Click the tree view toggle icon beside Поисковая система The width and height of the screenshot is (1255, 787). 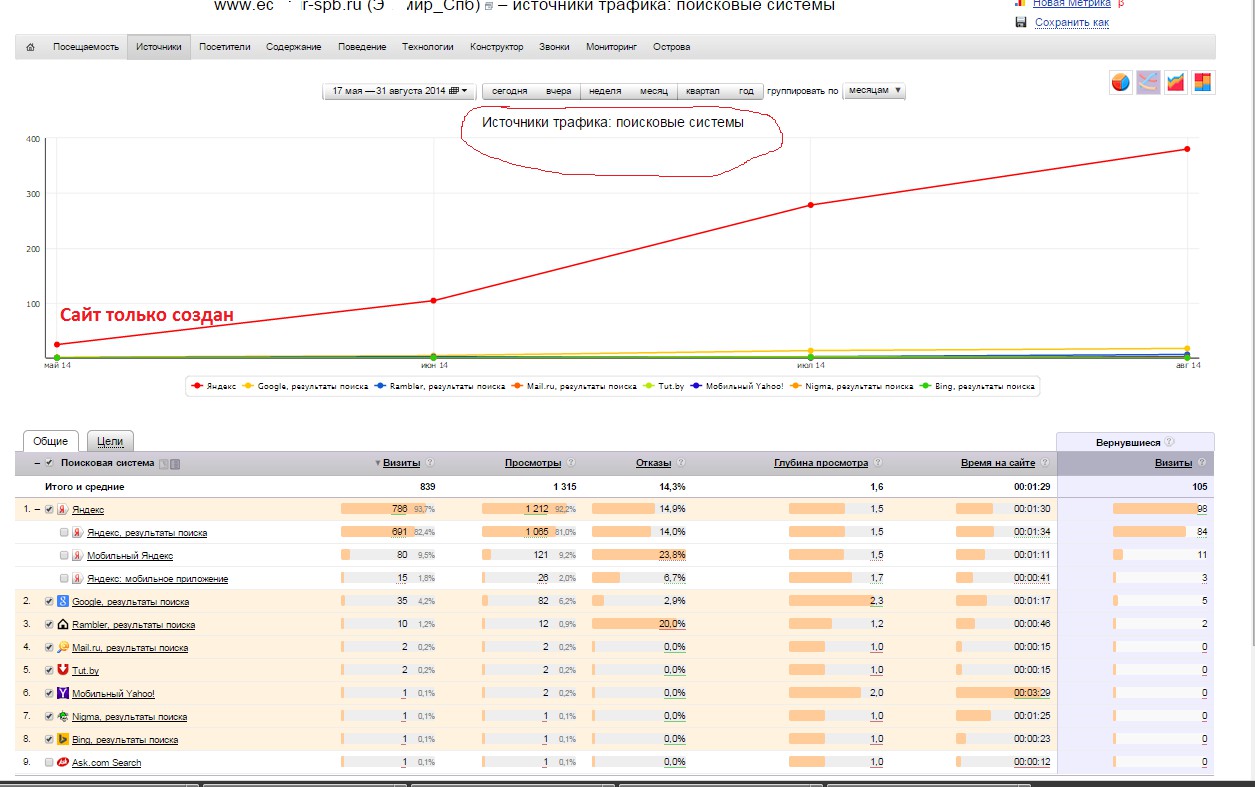164,463
